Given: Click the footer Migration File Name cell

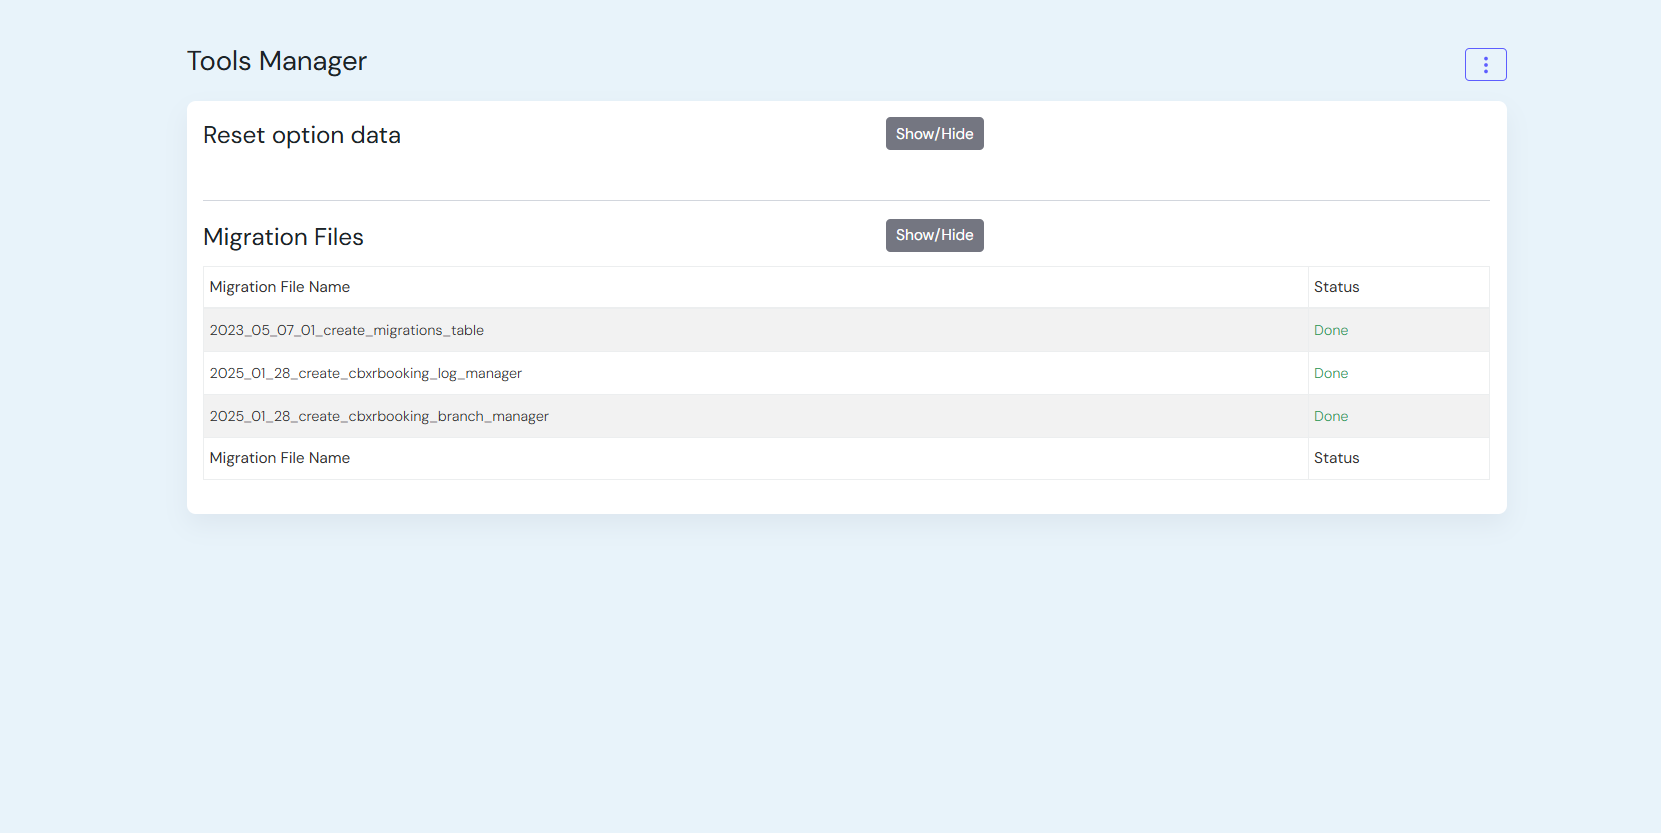Looking at the screenshot, I should pyautogui.click(x=280, y=458).
